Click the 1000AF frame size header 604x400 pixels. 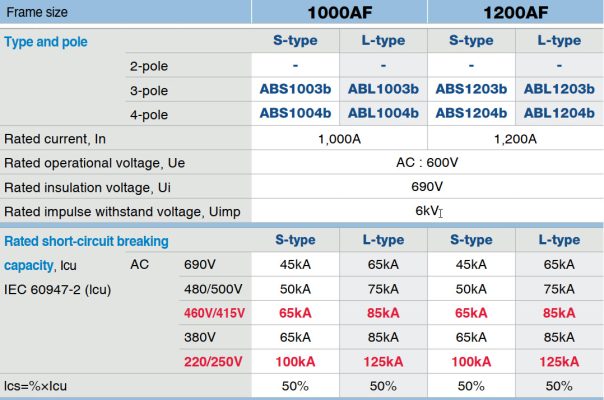339,13
